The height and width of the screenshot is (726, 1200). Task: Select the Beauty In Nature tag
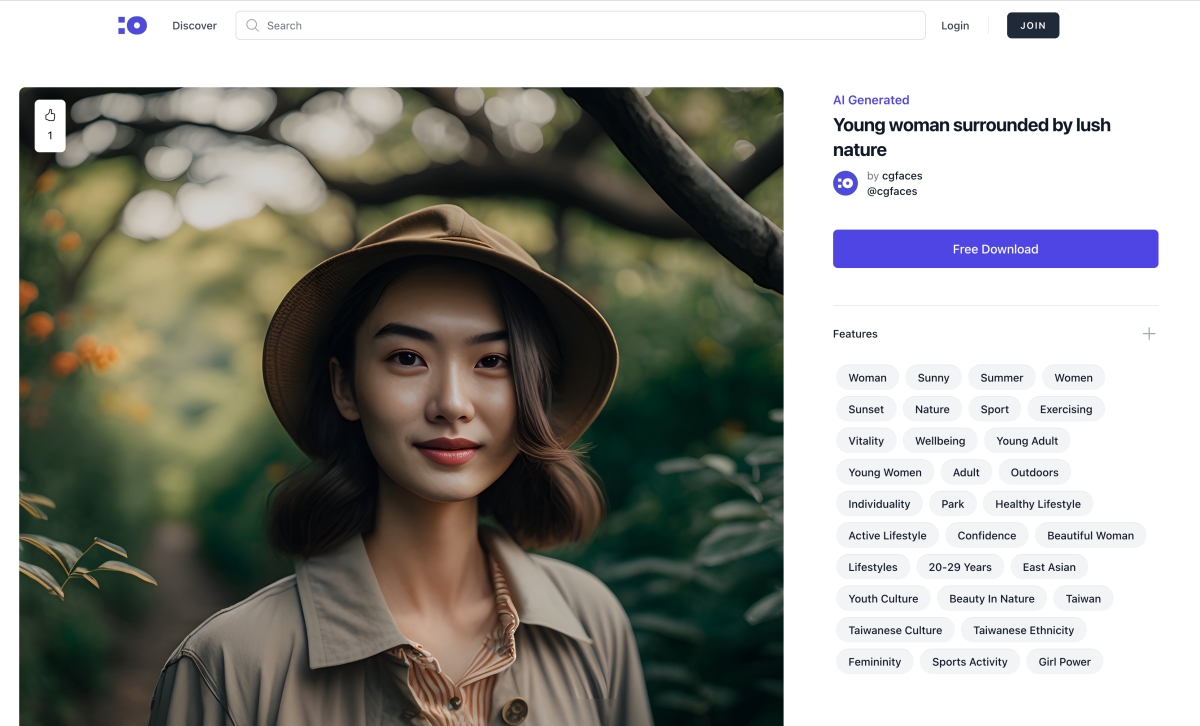[x=992, y=598]
